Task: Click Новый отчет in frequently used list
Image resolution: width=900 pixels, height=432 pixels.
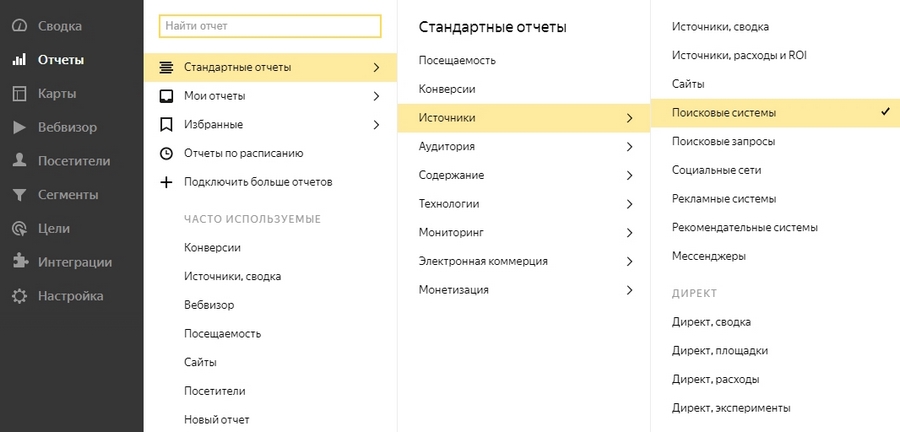Action: coord(216,420)
